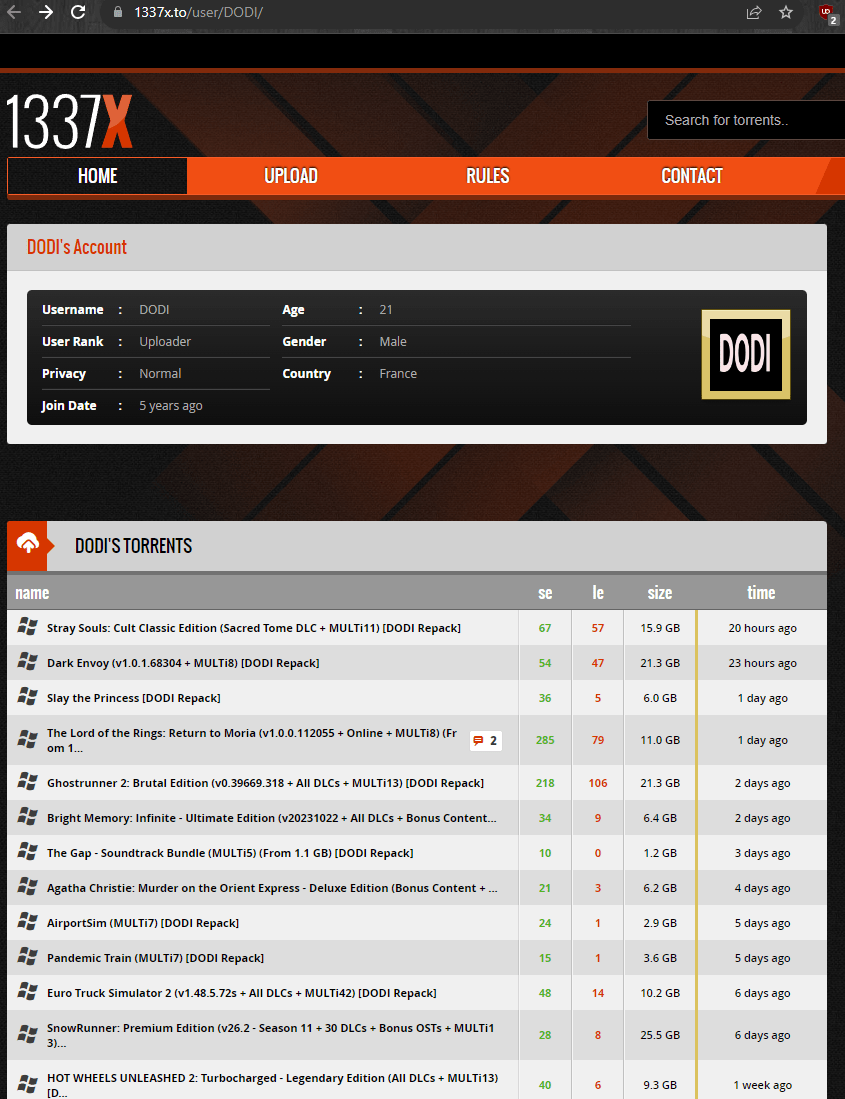Open the UPLOAD navigation tab
845x1099 pixels.
tap(291, 176)
